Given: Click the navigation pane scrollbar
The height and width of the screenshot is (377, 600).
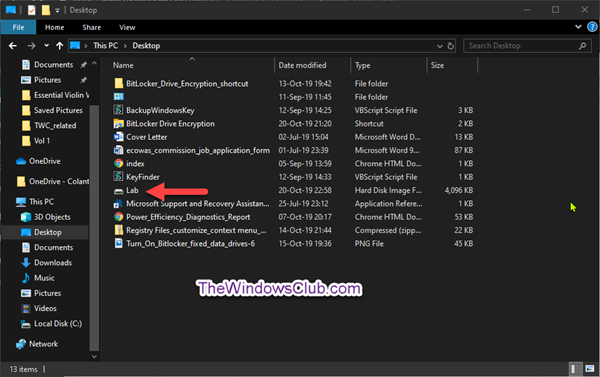Looking at the screenshot, I should (94, 228).
